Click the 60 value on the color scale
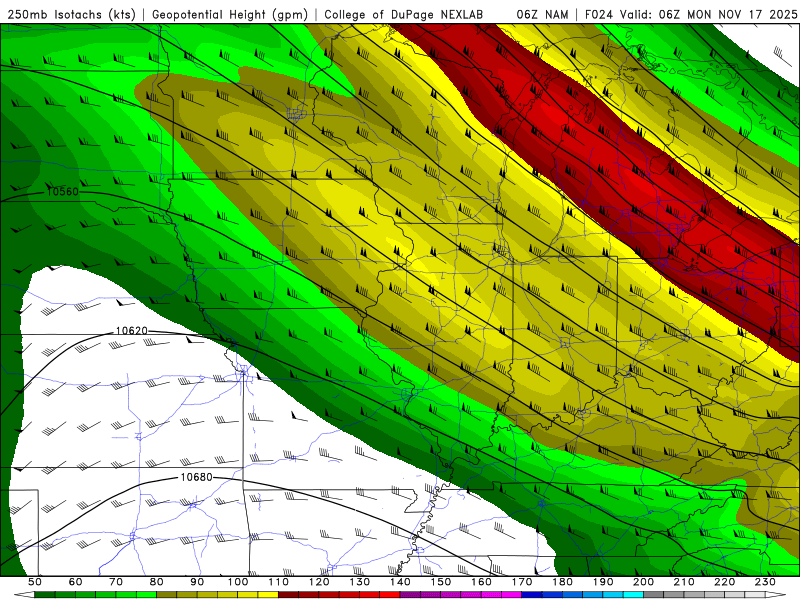 point(76,582)
